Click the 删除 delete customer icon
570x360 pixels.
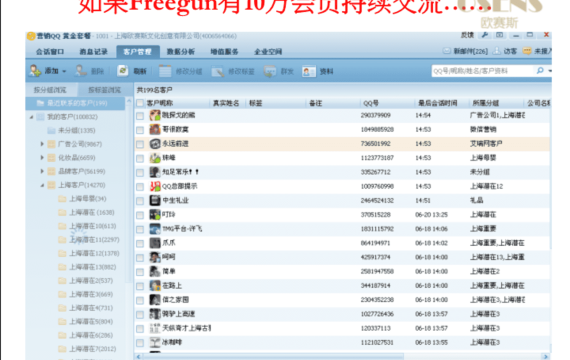coord(80,71)
